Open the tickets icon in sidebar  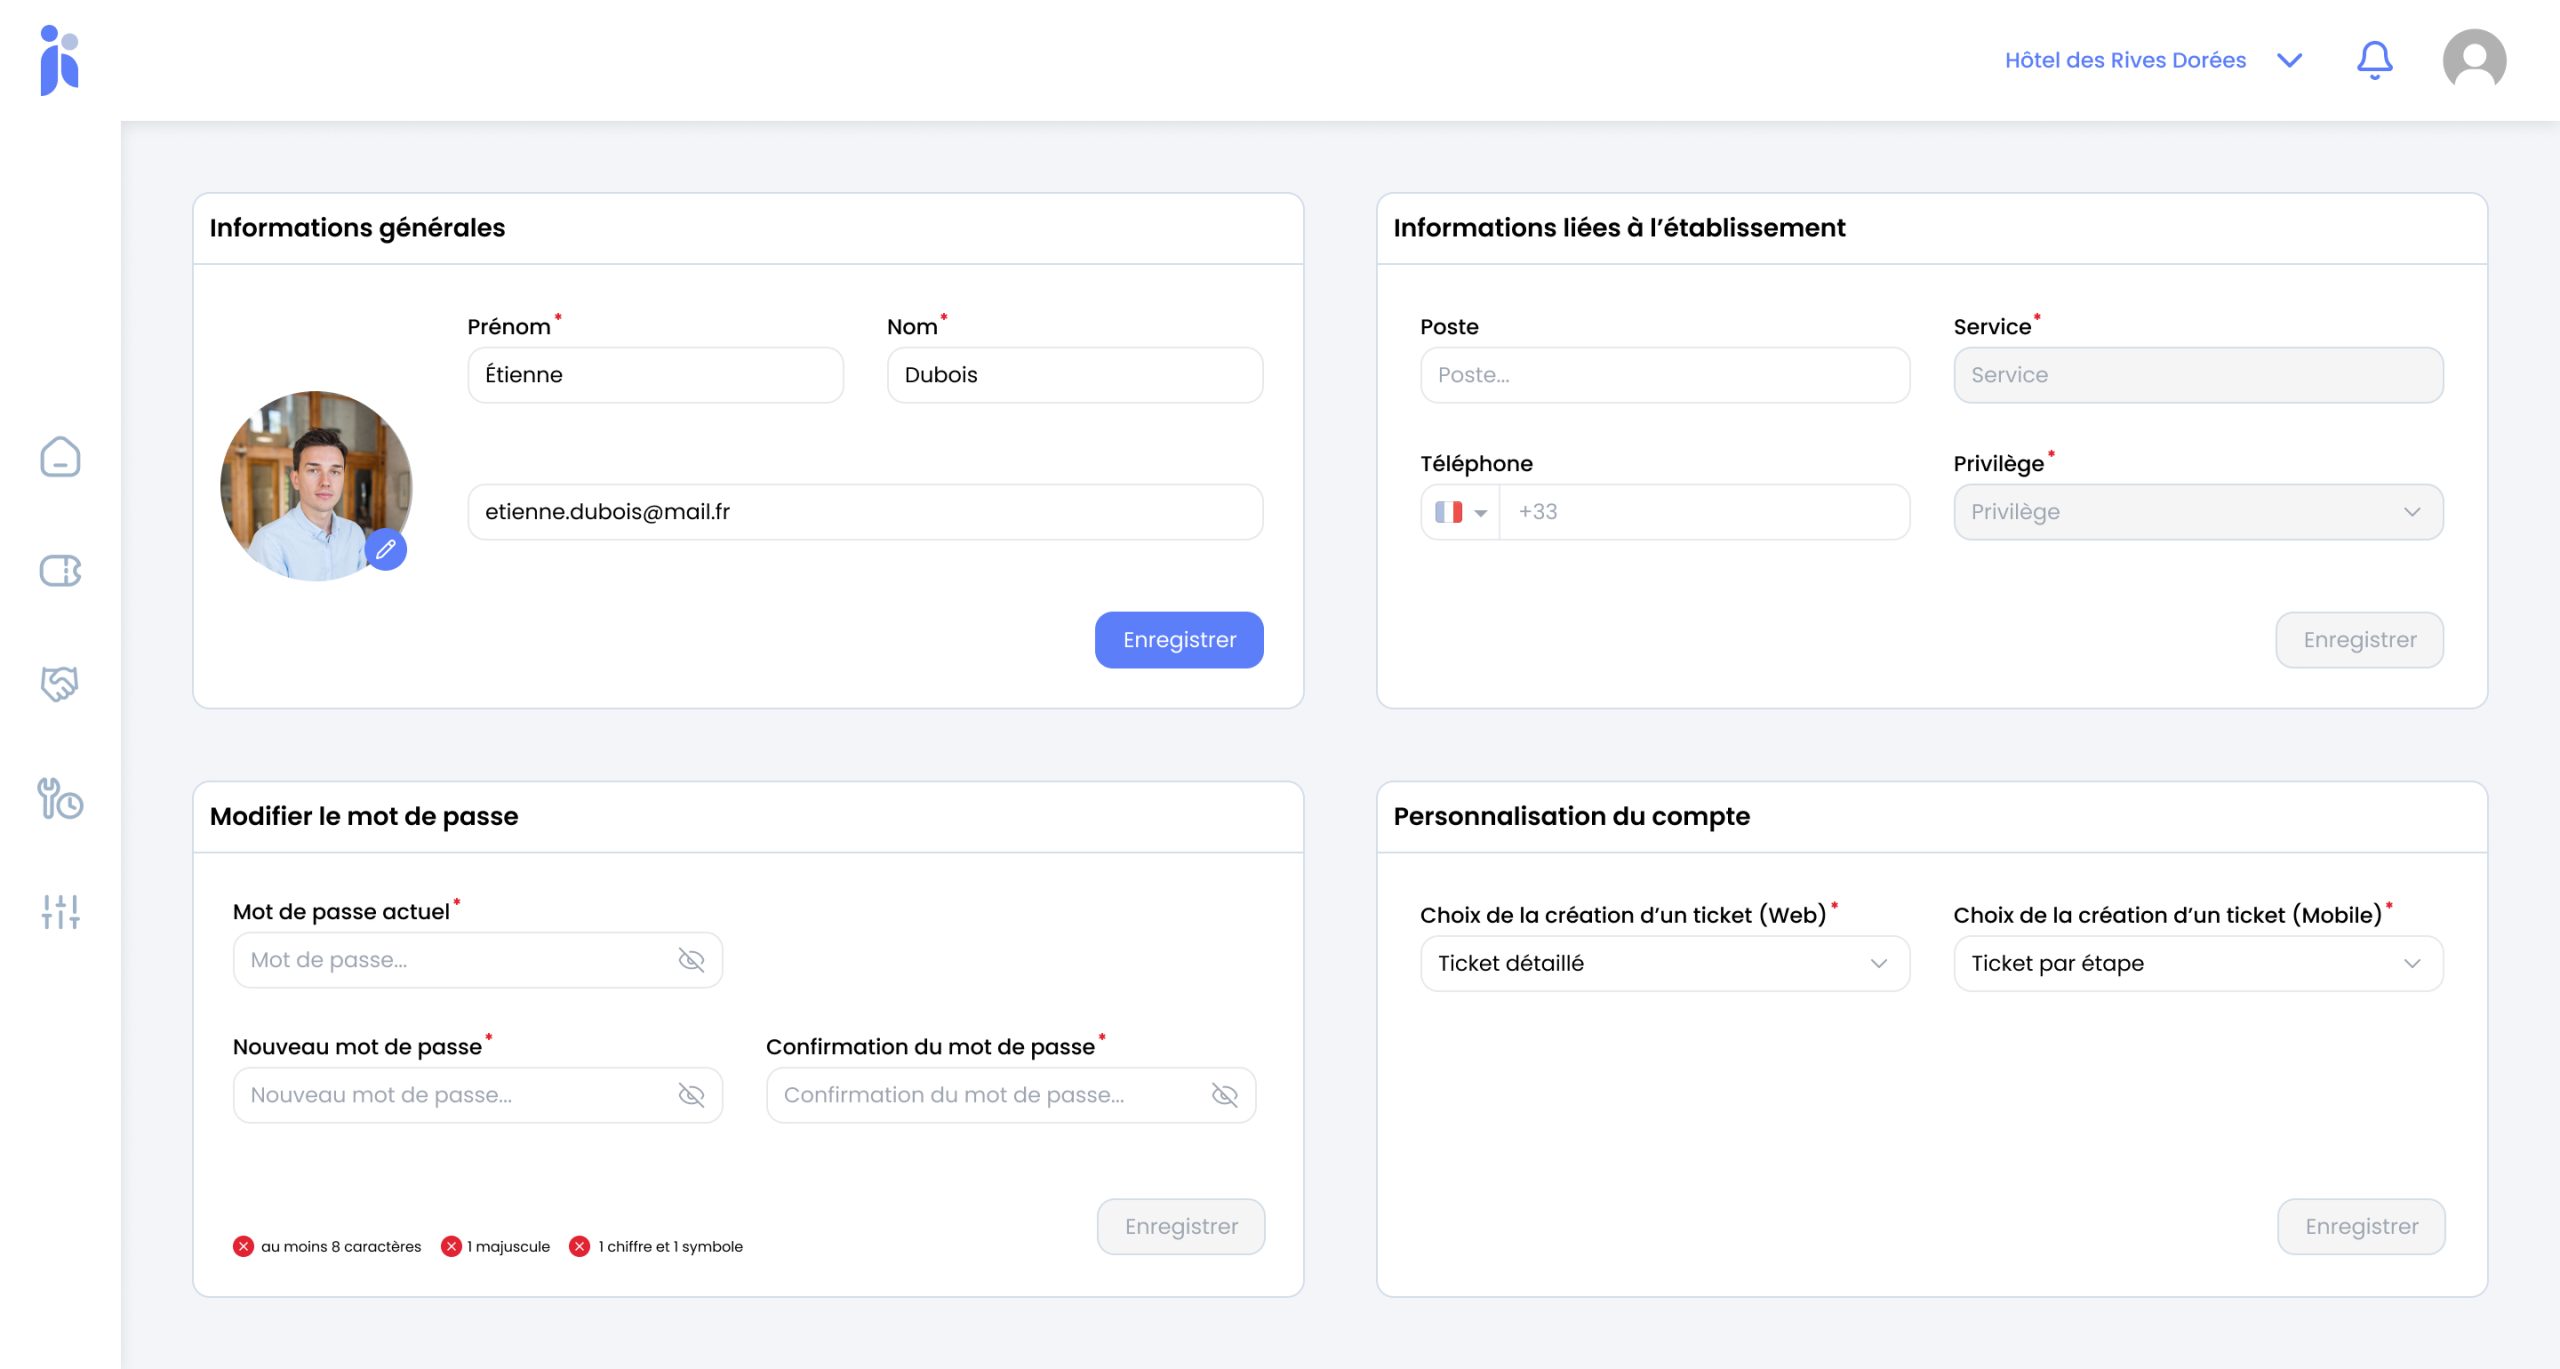coord(60,571)
